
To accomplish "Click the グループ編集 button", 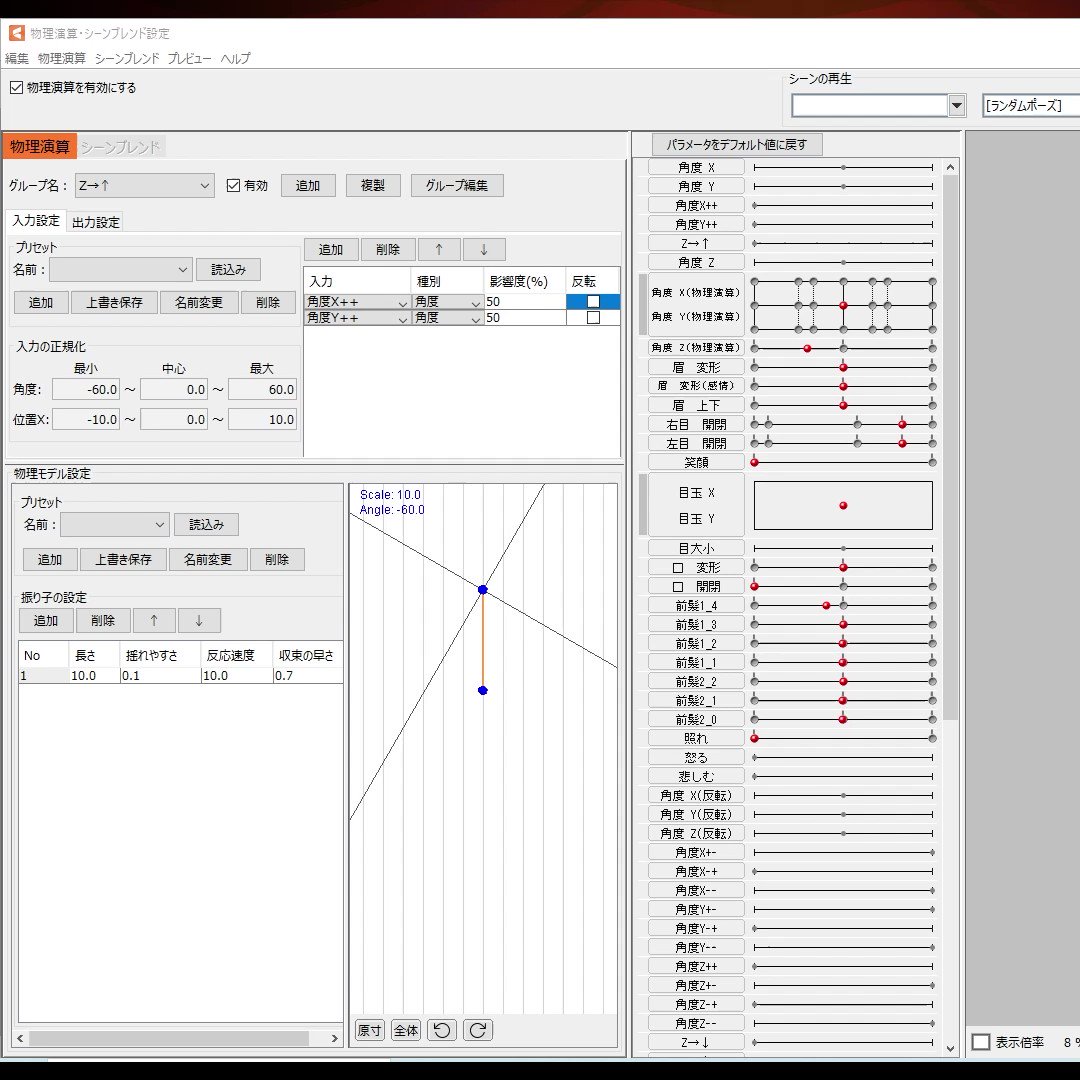I will [x=457, y=185].
